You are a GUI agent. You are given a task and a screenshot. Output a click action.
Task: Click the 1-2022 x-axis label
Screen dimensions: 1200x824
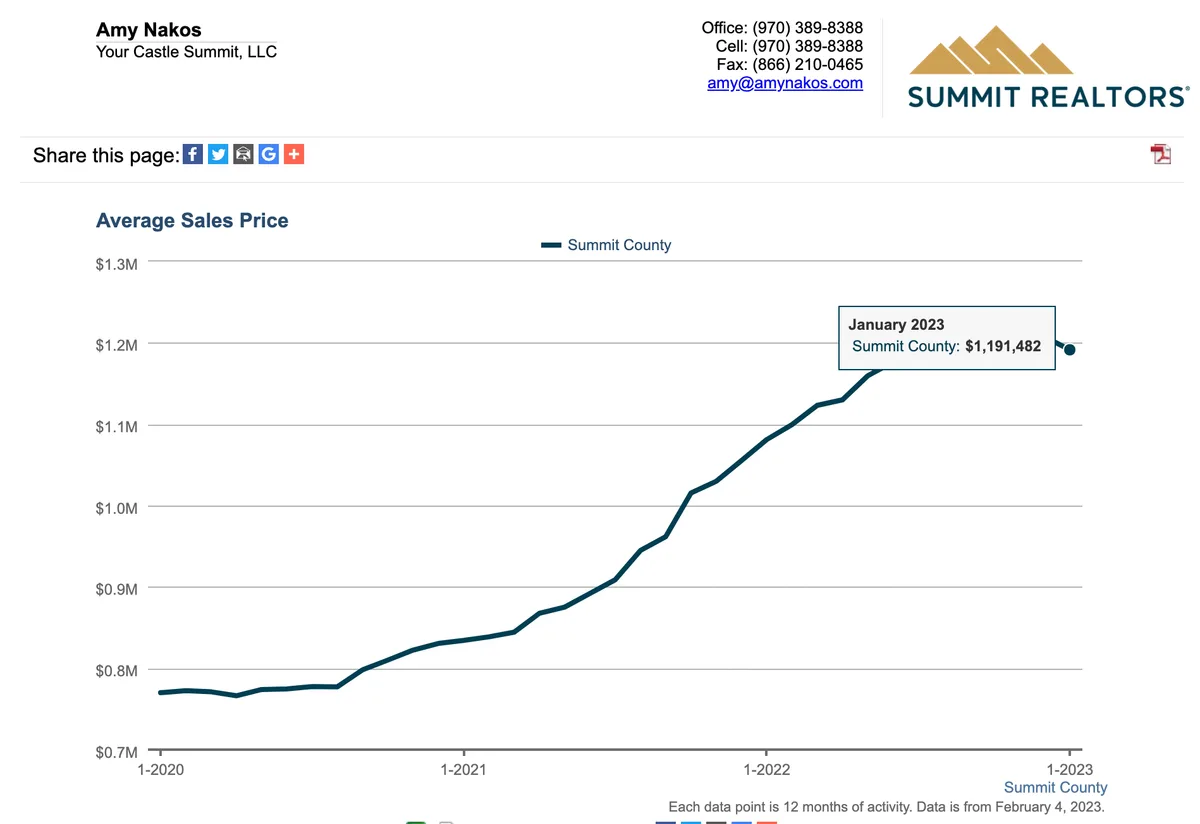pyautogui.click(x=766, y=769)
